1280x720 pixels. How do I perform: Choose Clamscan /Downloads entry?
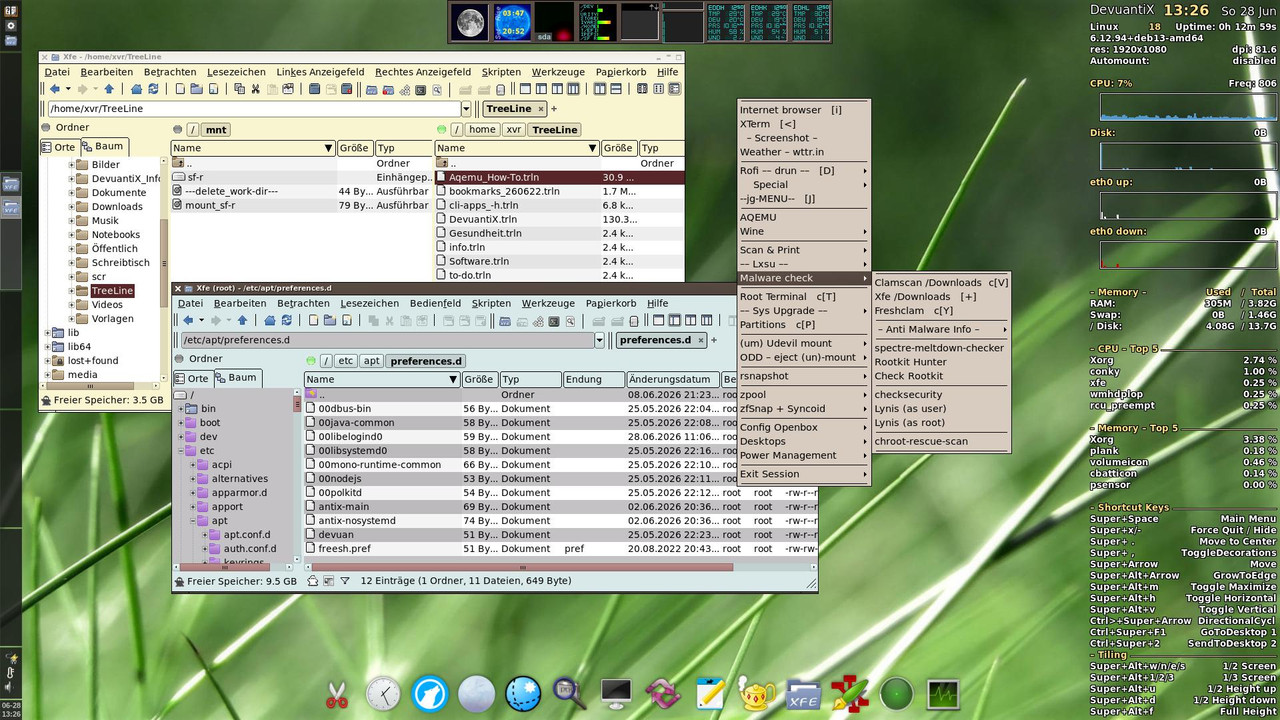(x=941, y=283)
